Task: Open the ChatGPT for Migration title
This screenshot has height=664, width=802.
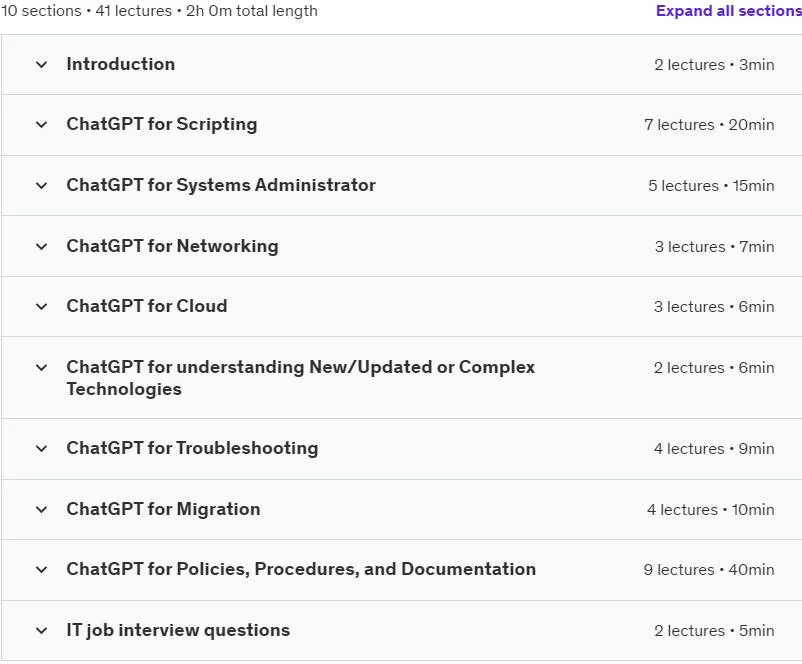Action: coord(163,510)
